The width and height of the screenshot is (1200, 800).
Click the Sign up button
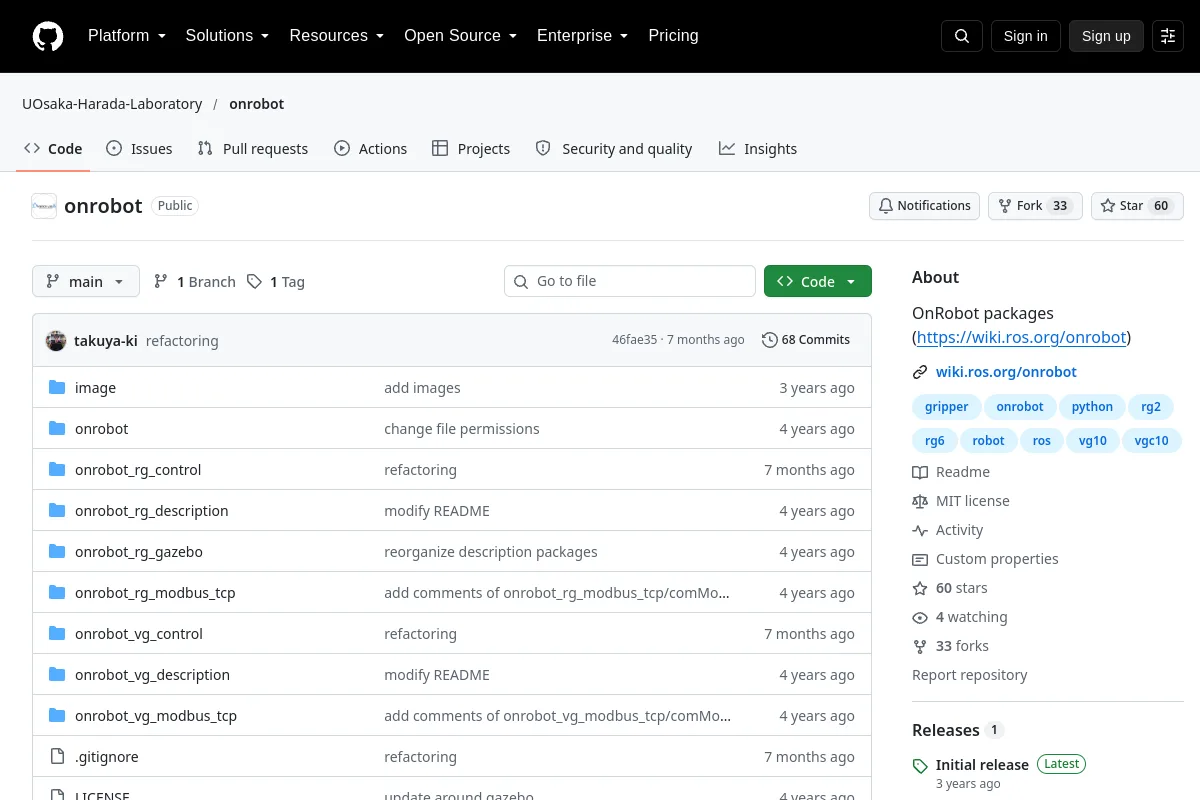(1106, 36)
